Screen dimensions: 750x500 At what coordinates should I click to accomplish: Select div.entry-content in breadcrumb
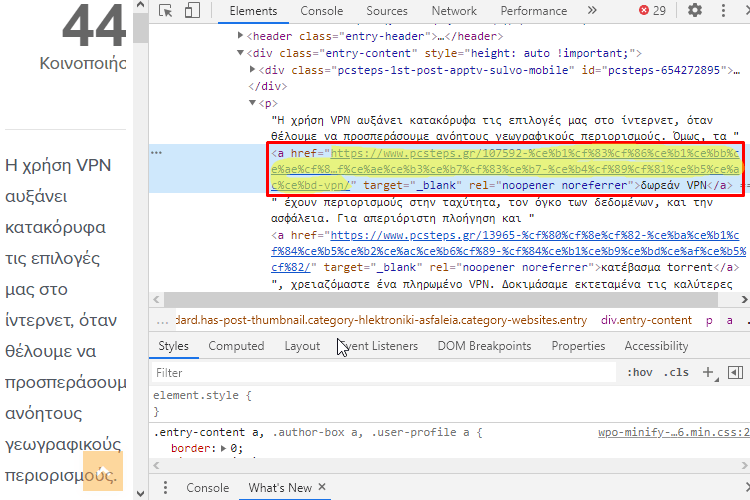[646, 320]
